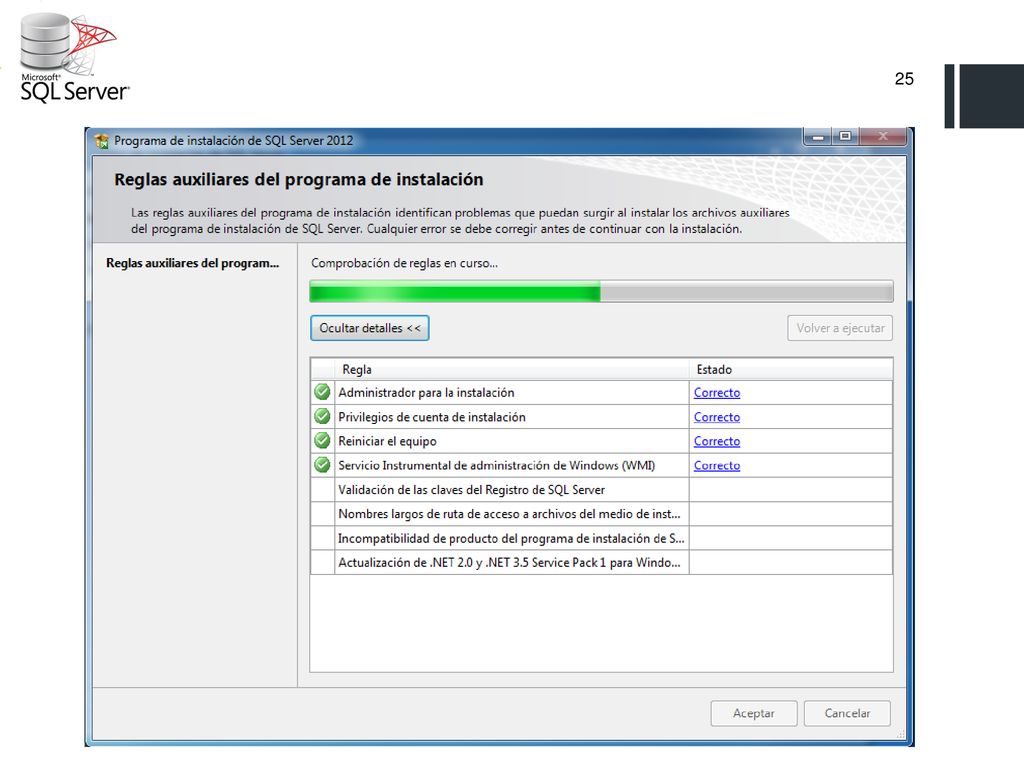Close the SQL Server 2012 setup window
The width and height of the screenshot is (1024, 768).
[883, 136]
